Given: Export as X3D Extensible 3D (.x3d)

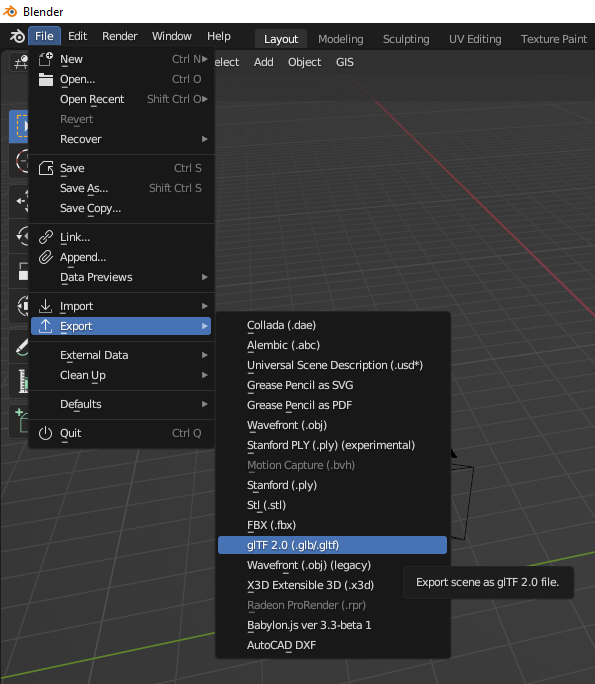Looking at the screenshot, I should click(332, 585).
